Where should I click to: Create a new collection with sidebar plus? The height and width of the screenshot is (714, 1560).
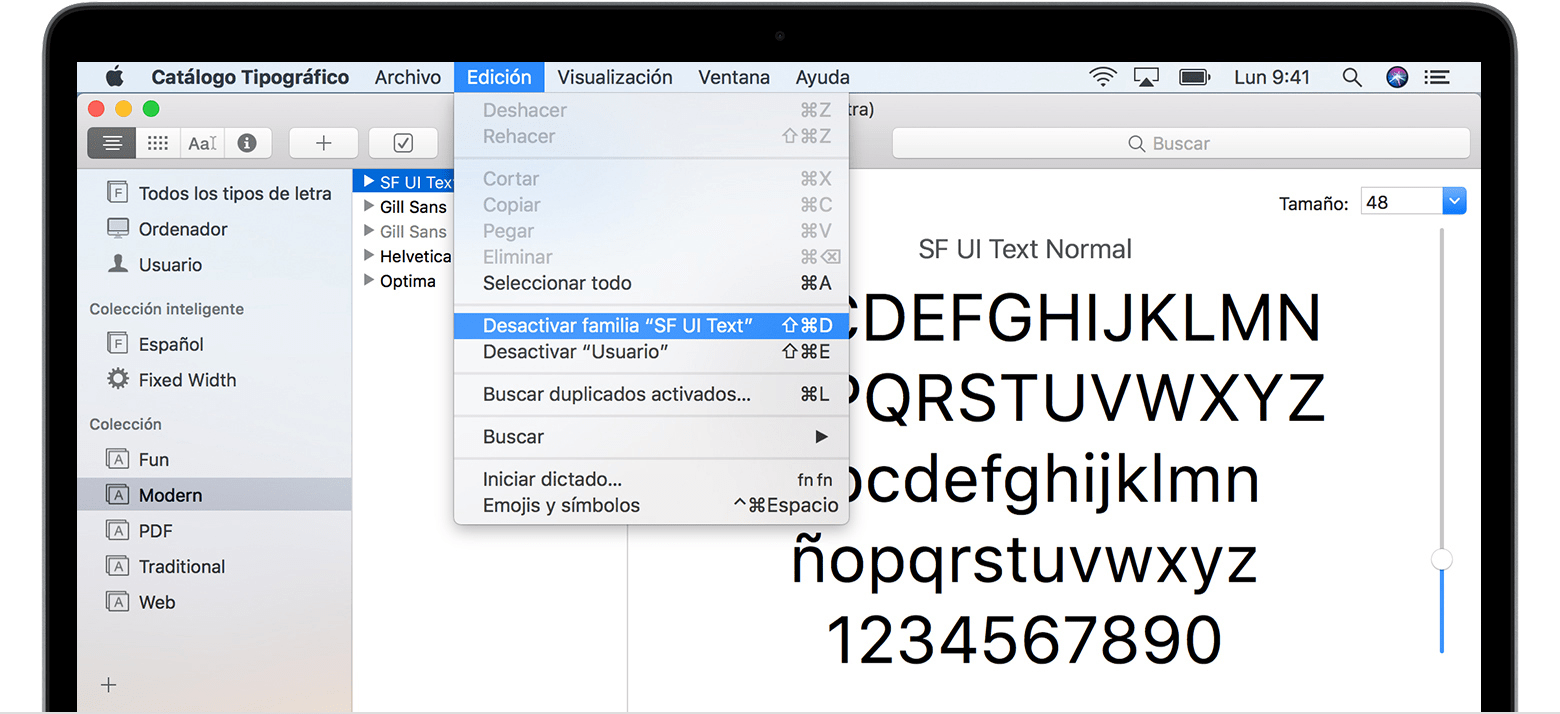[x=107, y=684]
